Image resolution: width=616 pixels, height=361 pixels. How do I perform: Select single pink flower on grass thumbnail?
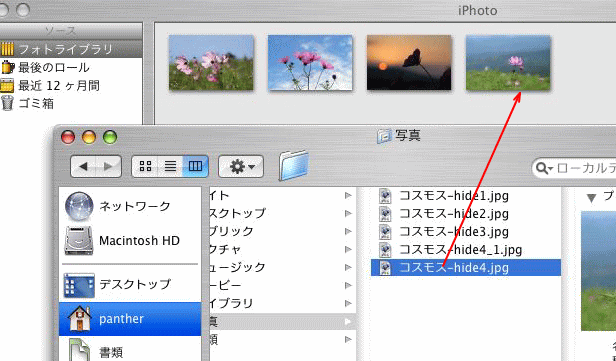coord(508,63)
